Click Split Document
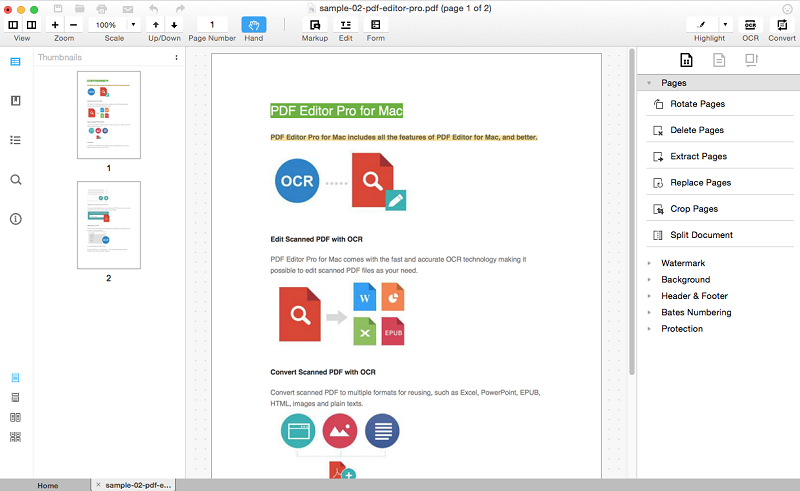The image size is (800, 491). coord(719,235)
